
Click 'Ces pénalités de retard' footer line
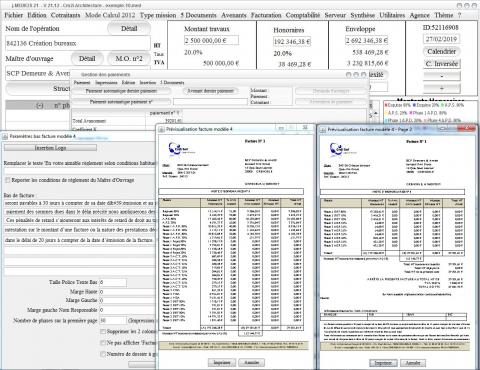(x=80, y=220)
